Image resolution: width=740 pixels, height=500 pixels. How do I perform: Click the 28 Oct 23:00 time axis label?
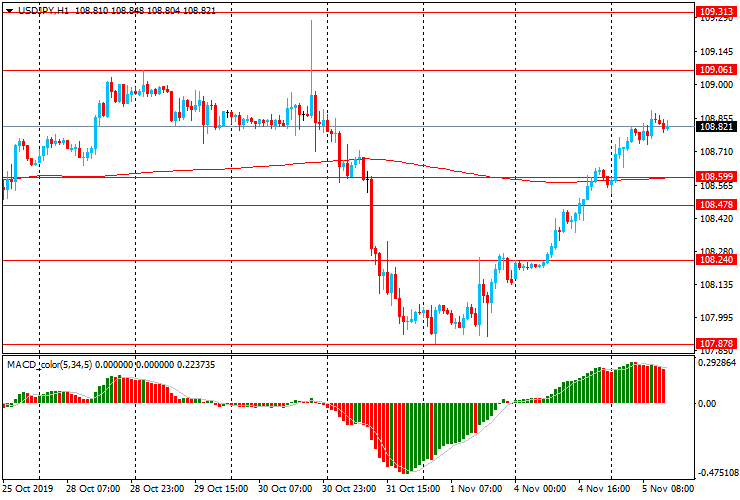click(155, 491)
